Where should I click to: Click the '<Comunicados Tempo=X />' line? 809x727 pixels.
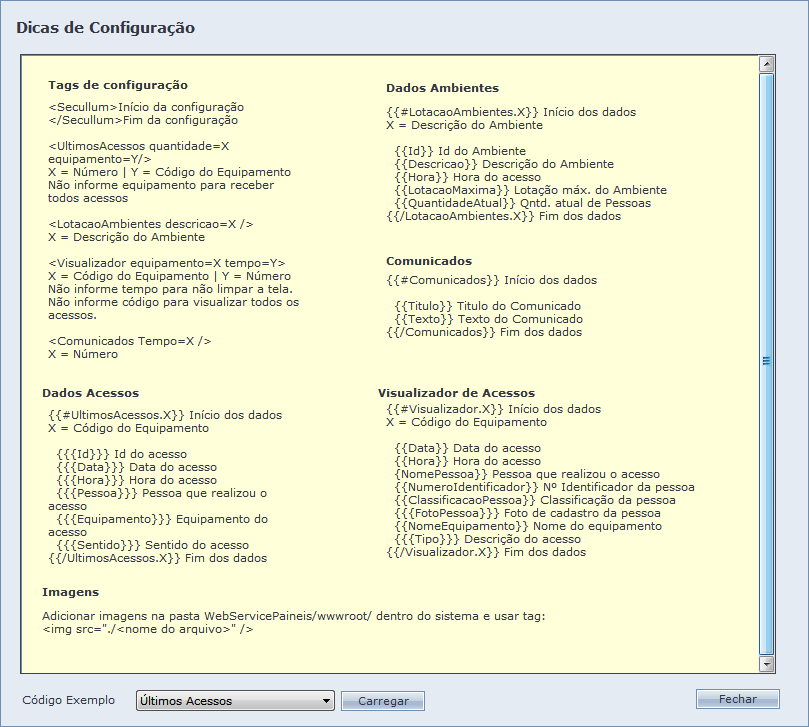[x=129, y=341]
